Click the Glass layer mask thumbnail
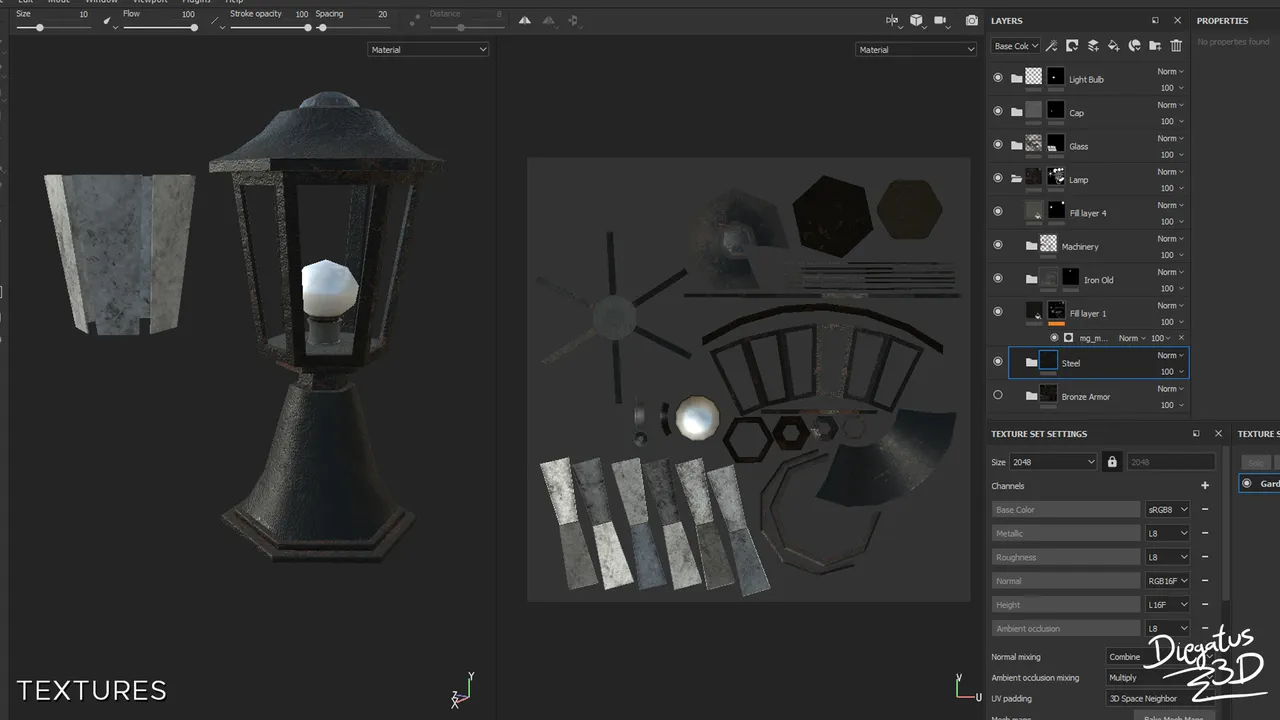The image size is (1280, 720). 1055,145
